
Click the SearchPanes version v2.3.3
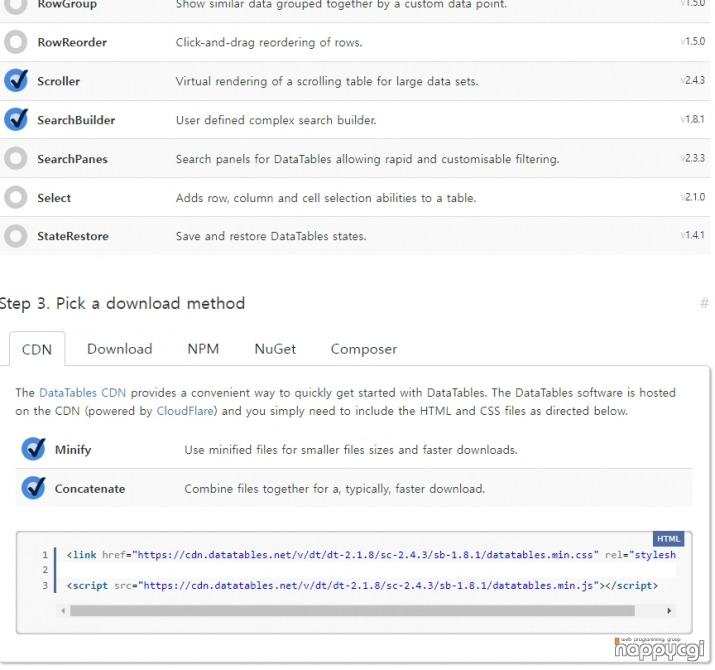pyautogui.click(x=693, y=158)
